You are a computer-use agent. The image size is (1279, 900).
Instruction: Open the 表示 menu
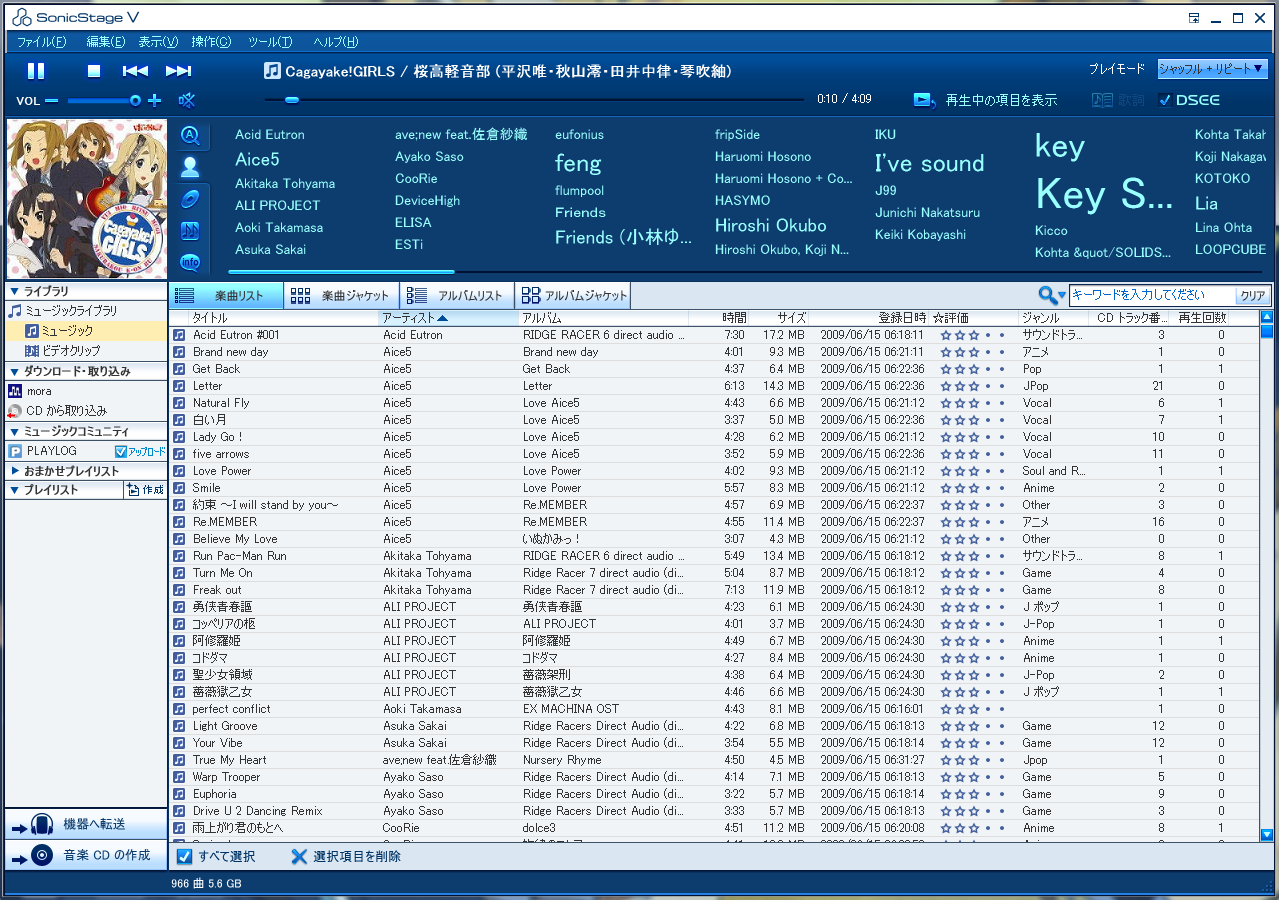pos(158,42)
